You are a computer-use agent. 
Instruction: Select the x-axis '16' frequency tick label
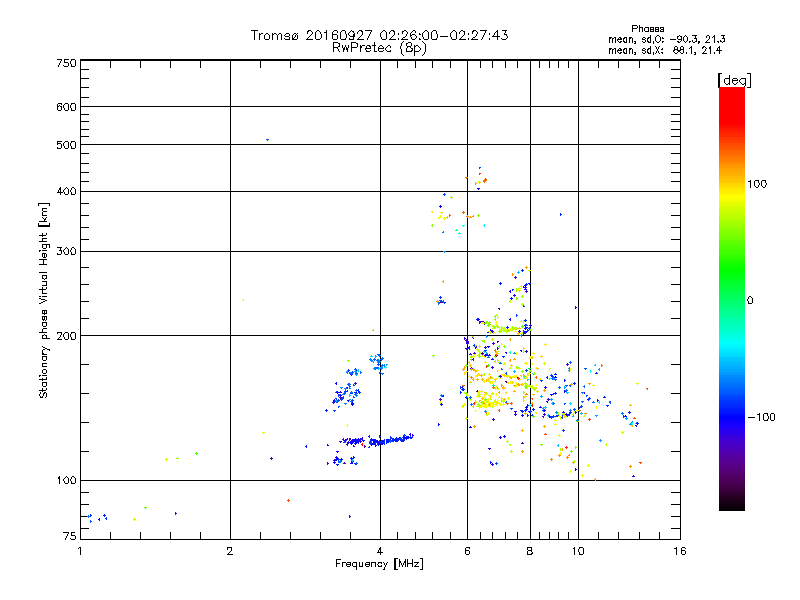point(680,551)
